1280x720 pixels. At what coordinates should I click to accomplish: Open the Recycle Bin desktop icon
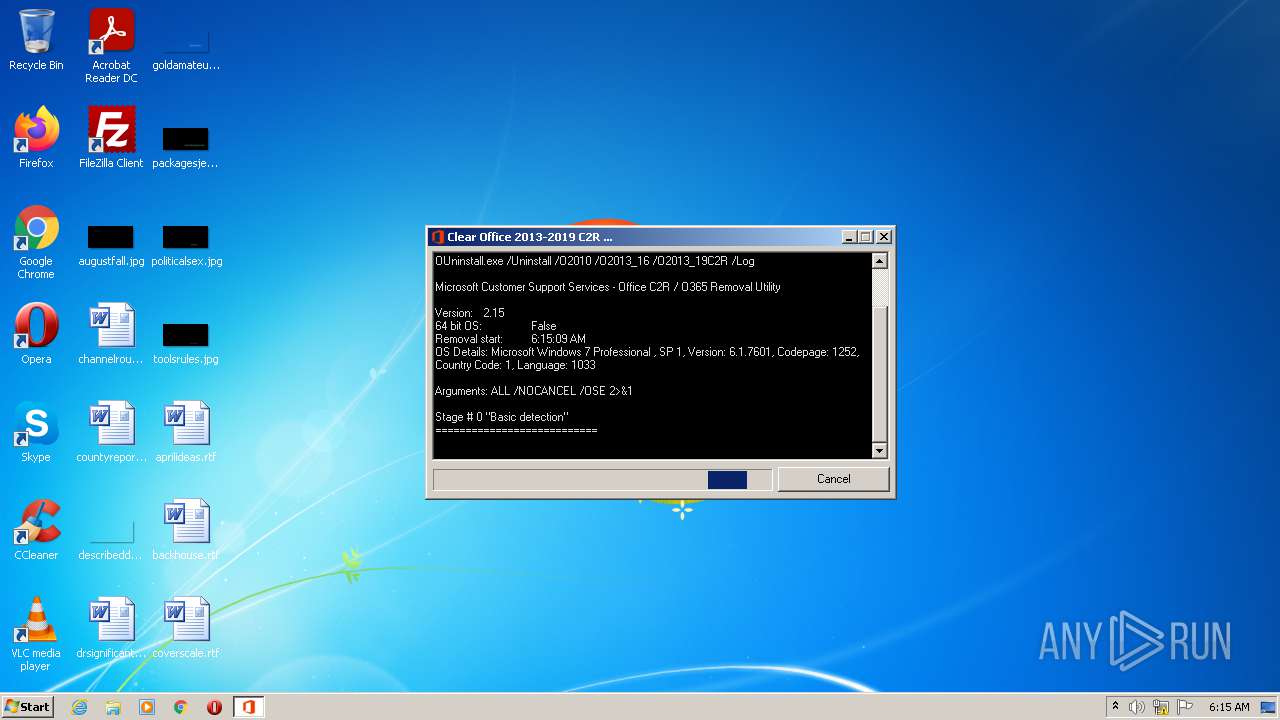click(x=36, y=40)
